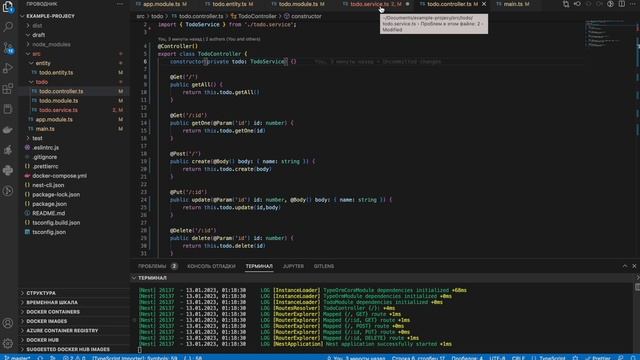Close the bottom panel
Viewport: 640px width, 360px height.
(634, 266)
